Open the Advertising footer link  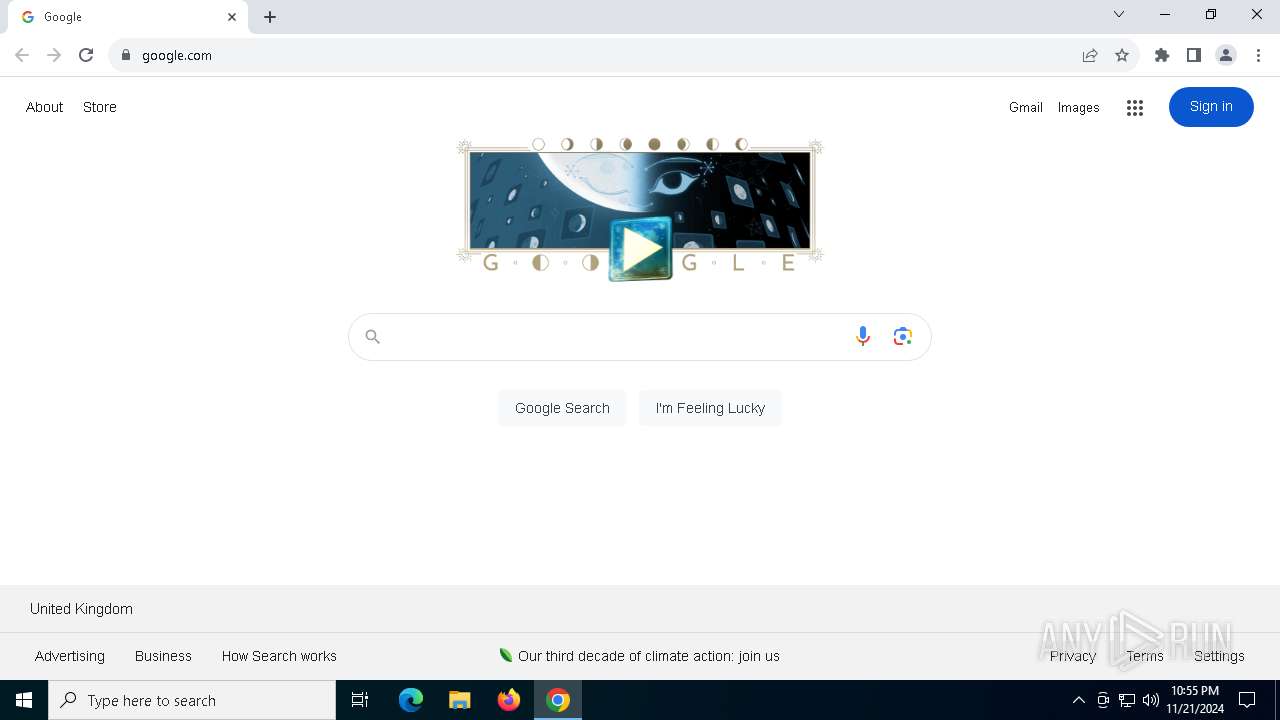[70, 656]
